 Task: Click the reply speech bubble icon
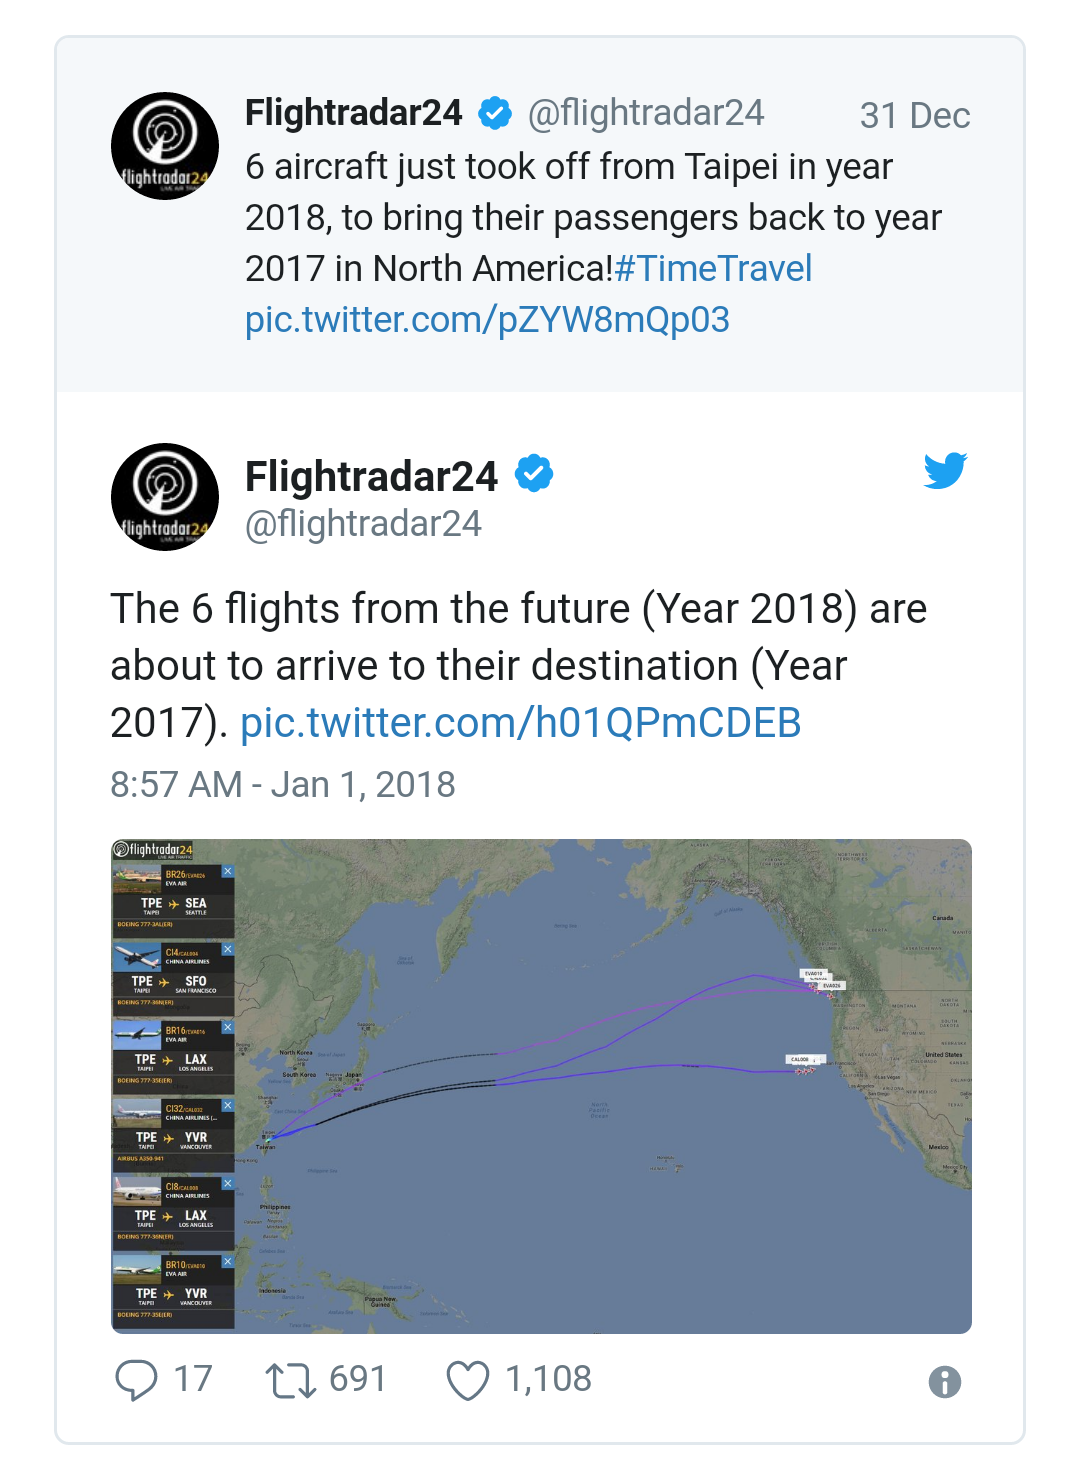coord(136,1379)
